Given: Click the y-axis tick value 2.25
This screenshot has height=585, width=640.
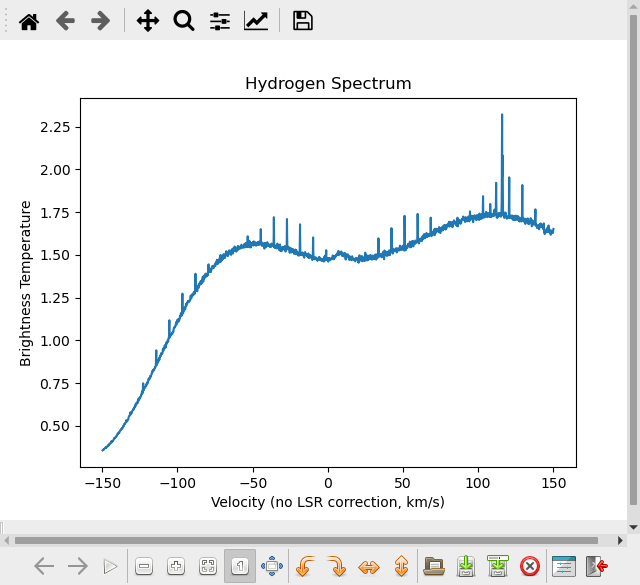Looking at the screenshot, I should coord(55,127).
